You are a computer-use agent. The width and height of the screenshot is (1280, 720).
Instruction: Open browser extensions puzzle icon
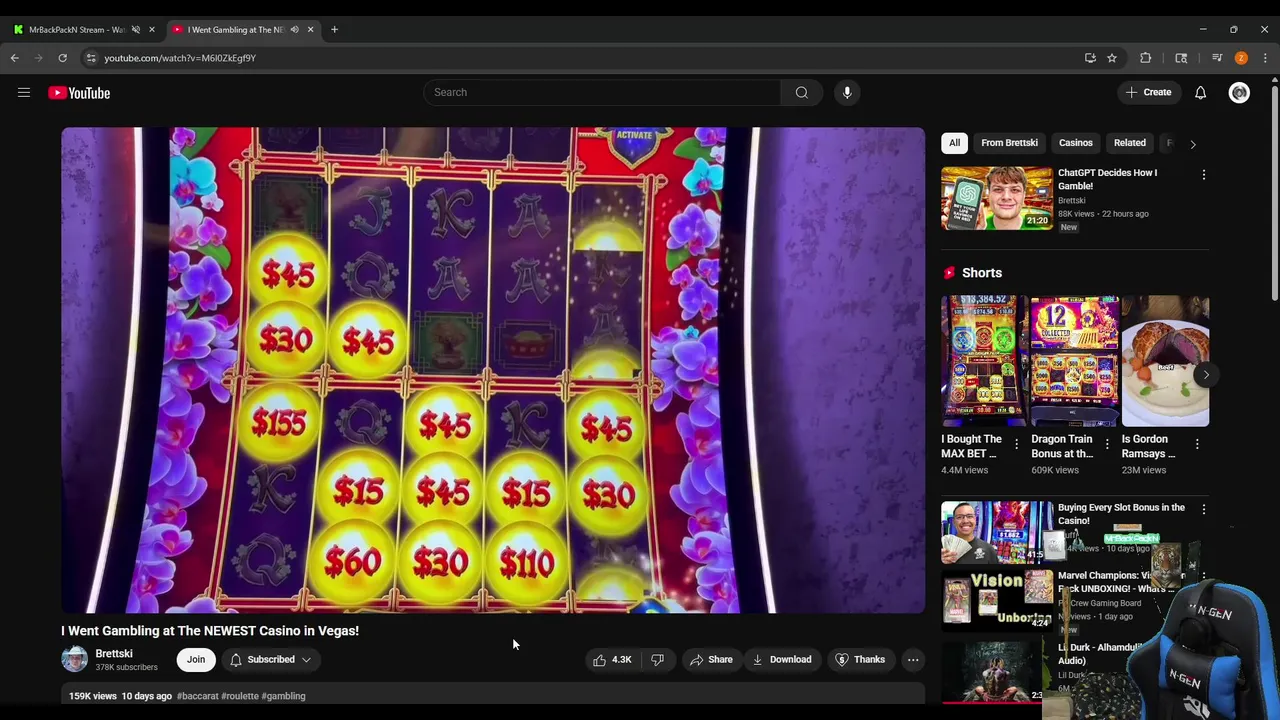(1146, 58)
